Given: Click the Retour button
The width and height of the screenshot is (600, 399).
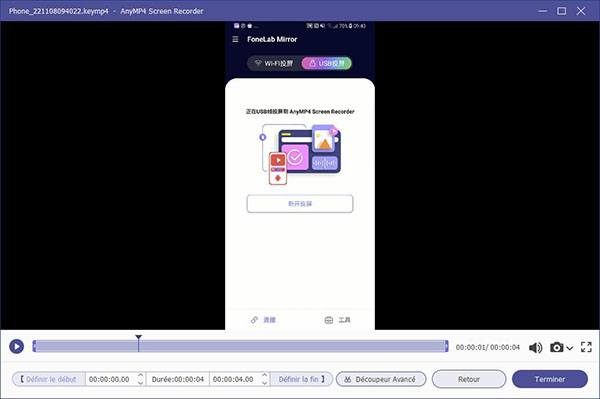Looking at the screenshot, I should tap(469, 379).
